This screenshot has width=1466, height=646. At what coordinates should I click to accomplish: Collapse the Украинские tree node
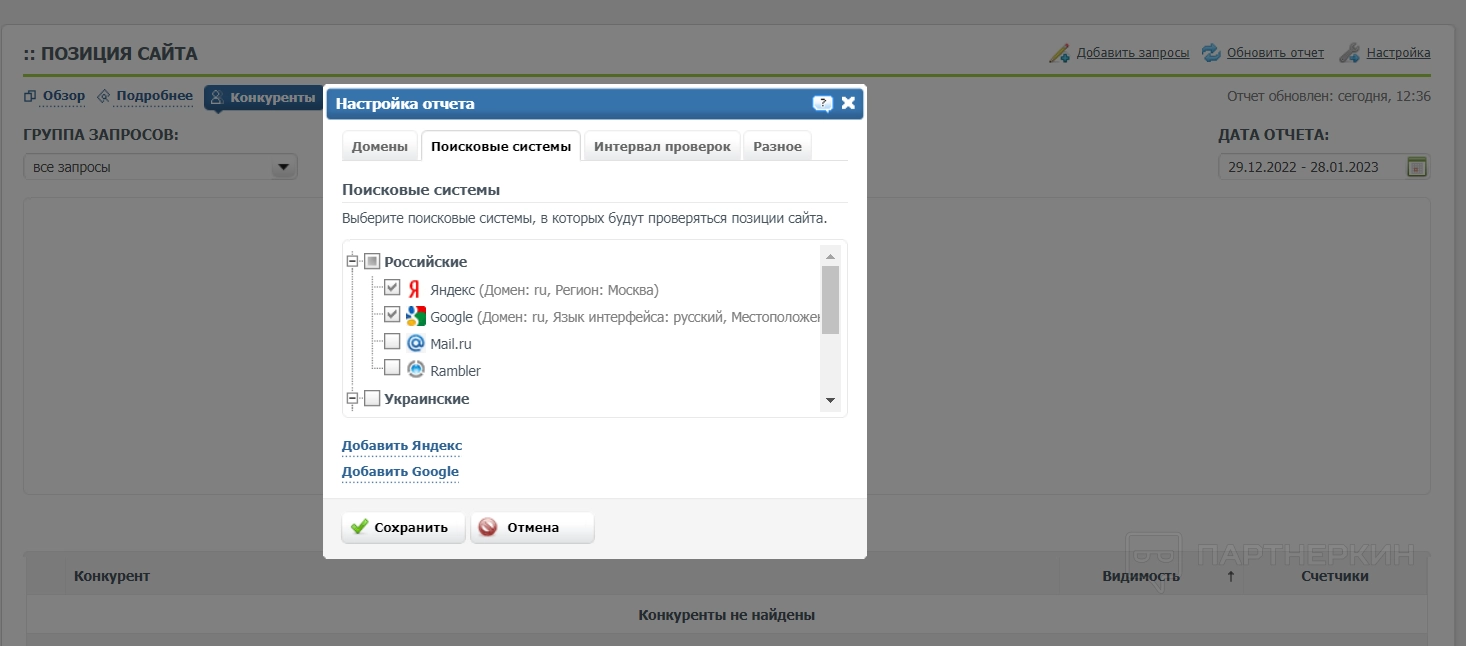[352, 399]
